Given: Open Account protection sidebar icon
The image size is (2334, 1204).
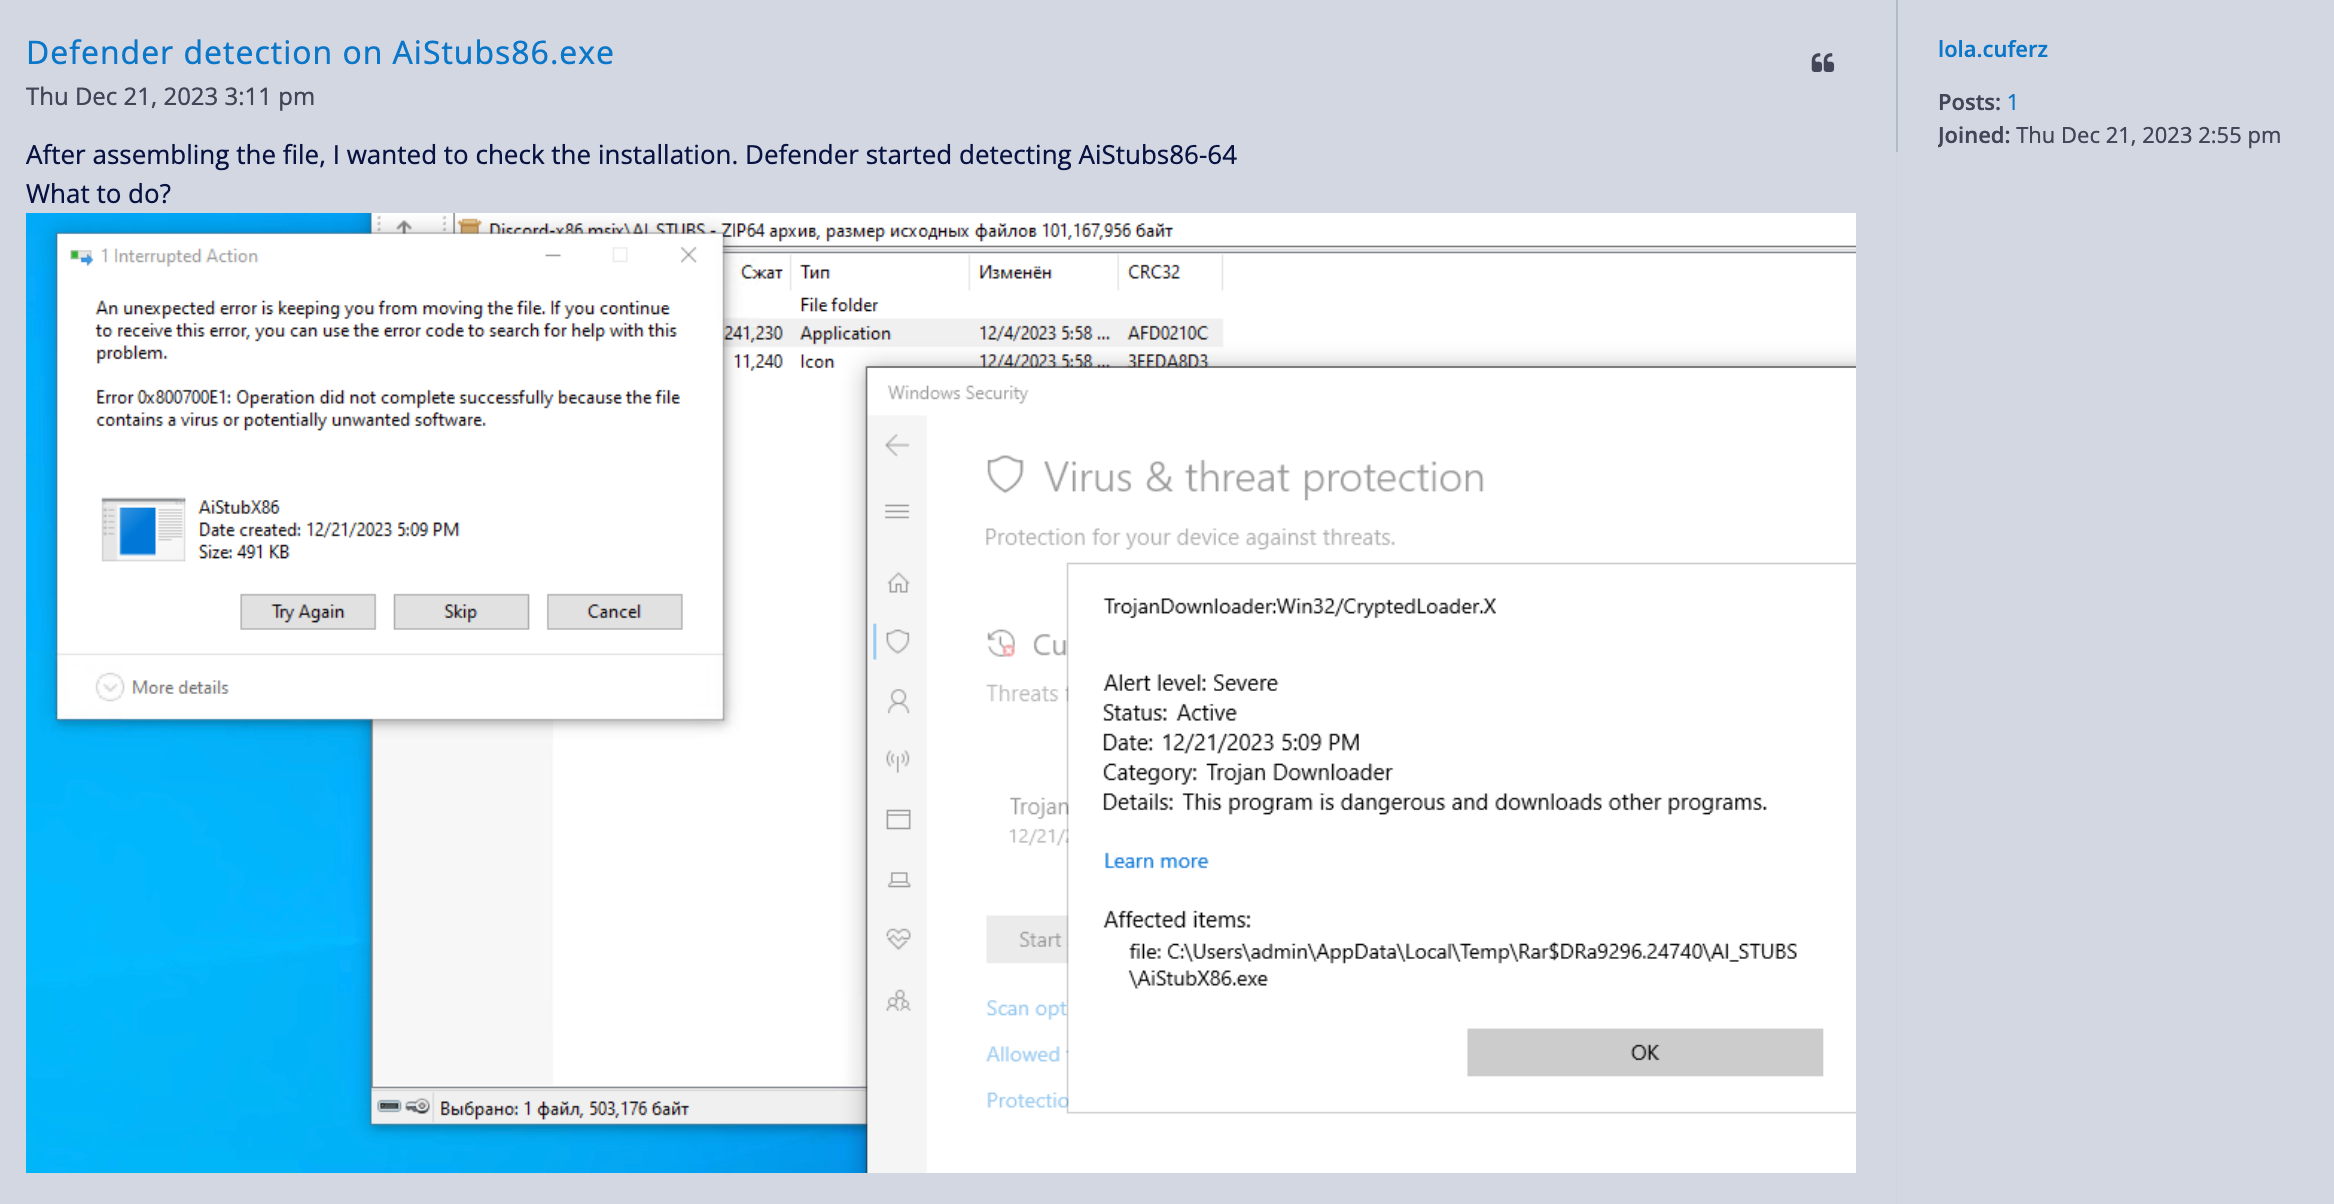Looking at the screenshot, I should coord(898,701).
